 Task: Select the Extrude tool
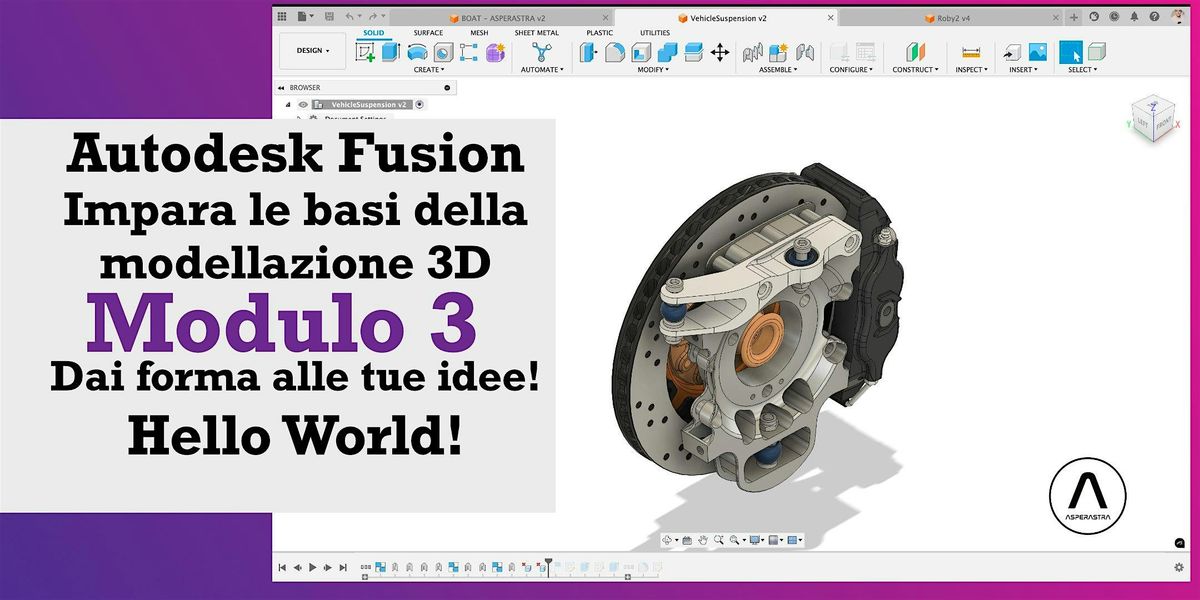391,53
